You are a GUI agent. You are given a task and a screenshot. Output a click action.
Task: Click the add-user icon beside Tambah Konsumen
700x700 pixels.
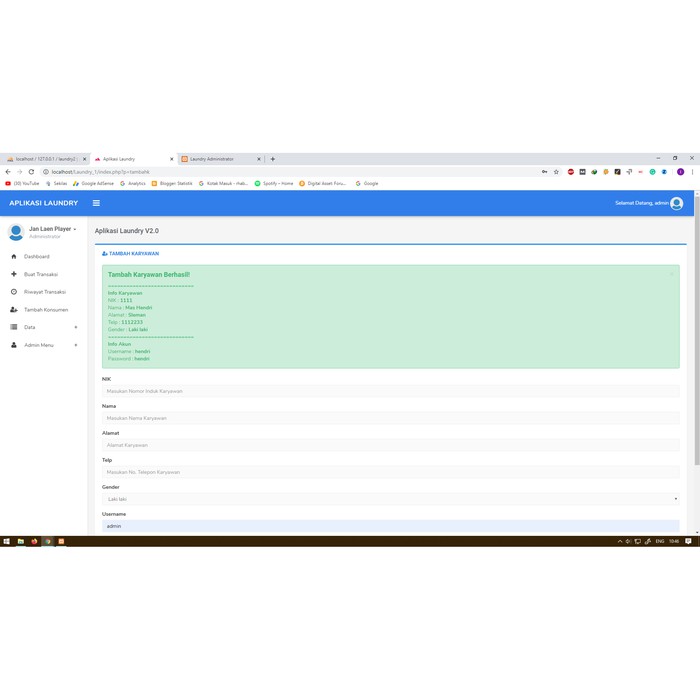pos(14,309)
